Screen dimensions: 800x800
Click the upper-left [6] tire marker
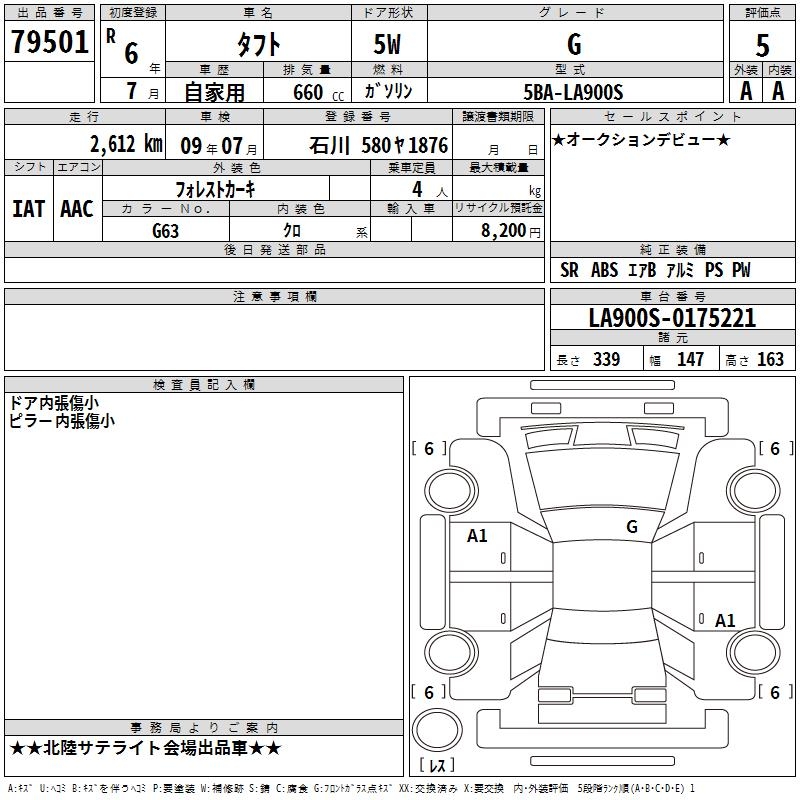429,449
